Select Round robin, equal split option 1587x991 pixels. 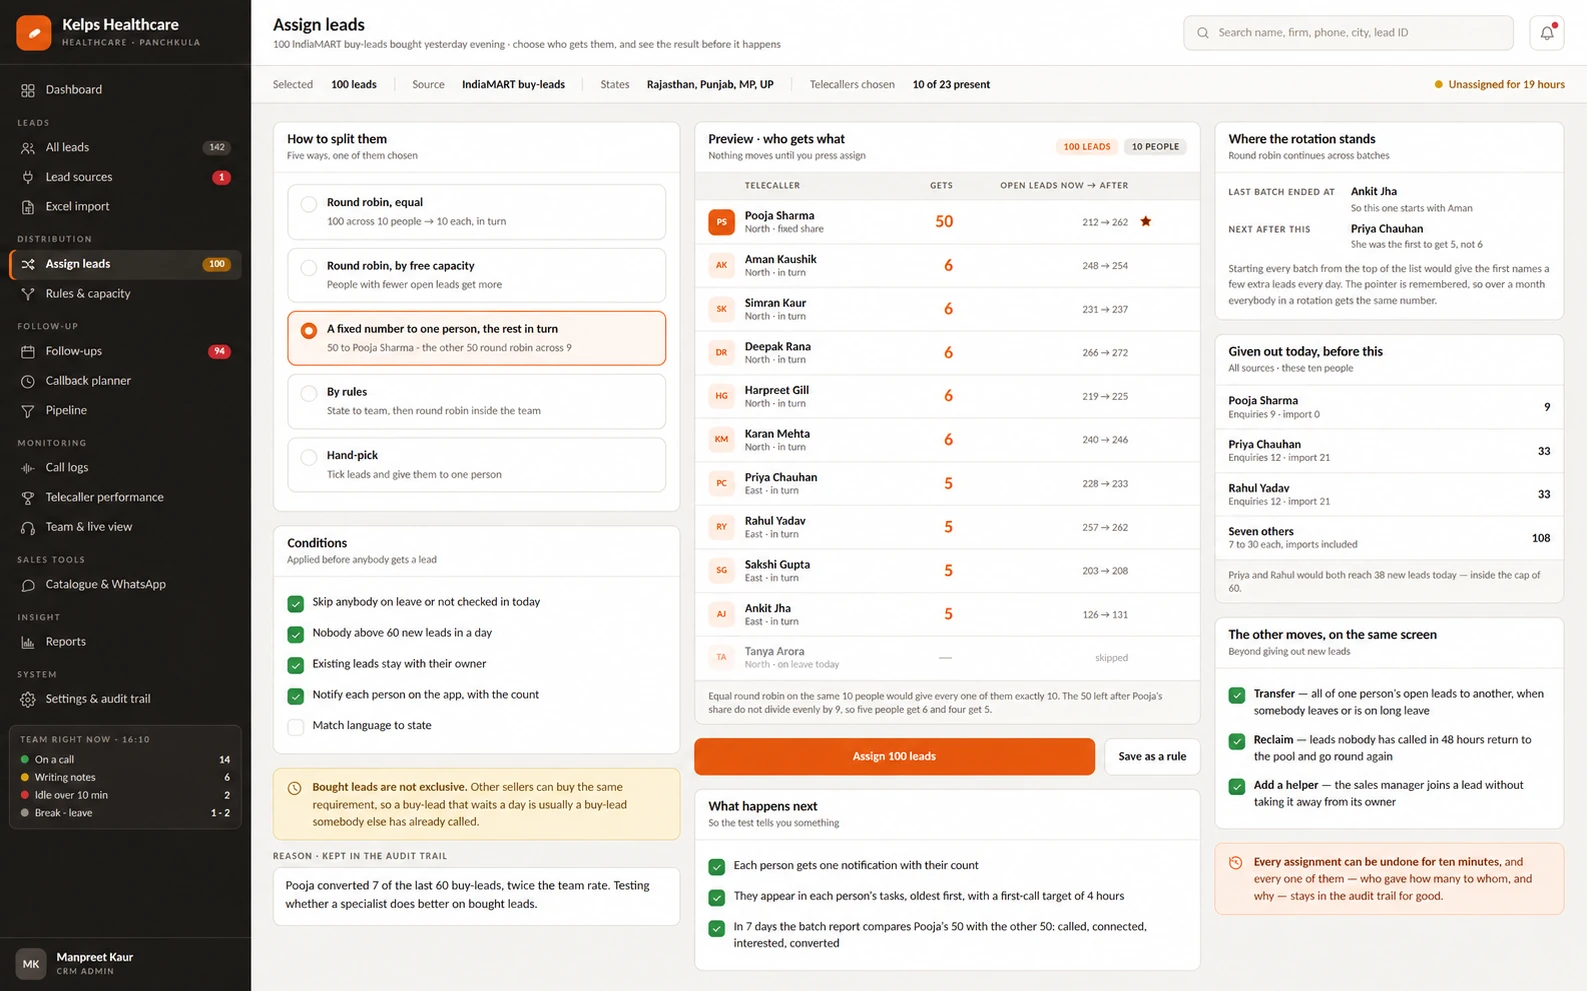pyautogui.click(x=476, y=211)
